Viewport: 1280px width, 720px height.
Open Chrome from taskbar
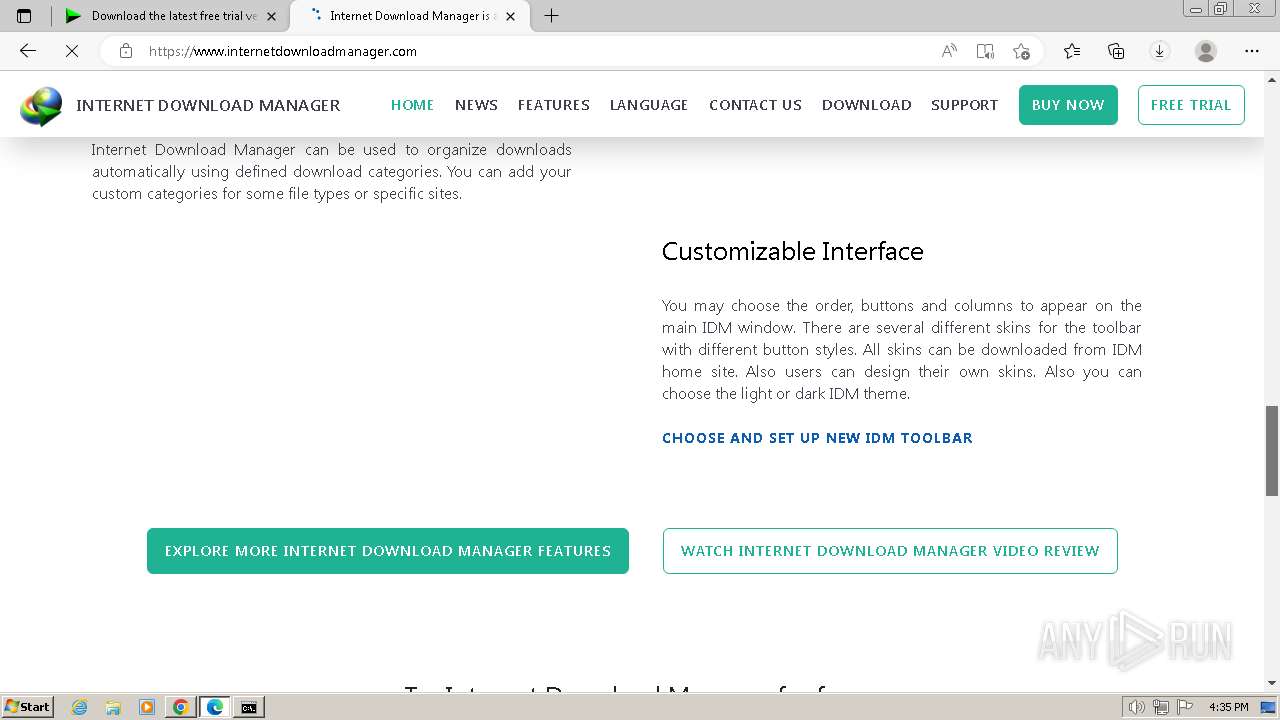181,707
